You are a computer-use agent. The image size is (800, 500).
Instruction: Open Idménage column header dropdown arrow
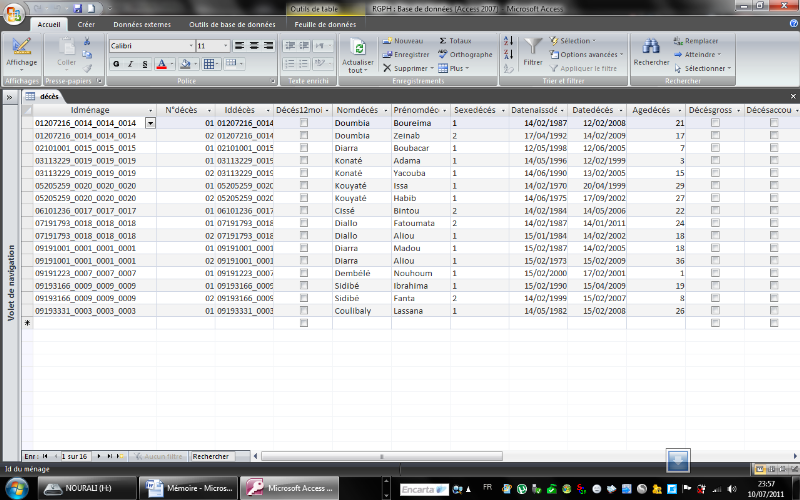(x=151, y=110)
